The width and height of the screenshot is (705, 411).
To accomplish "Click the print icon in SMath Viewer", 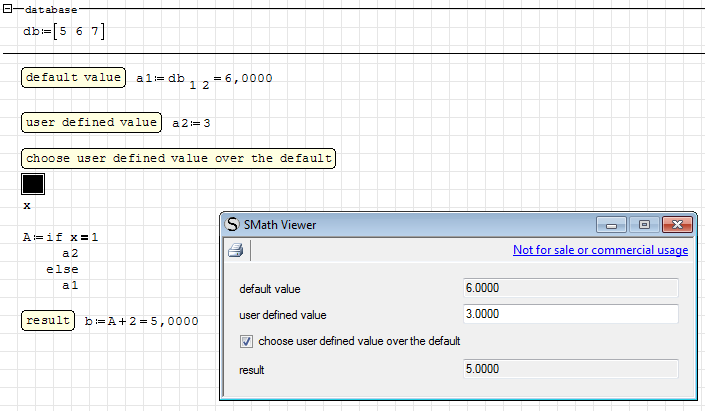I will click(x=235, y=251).
